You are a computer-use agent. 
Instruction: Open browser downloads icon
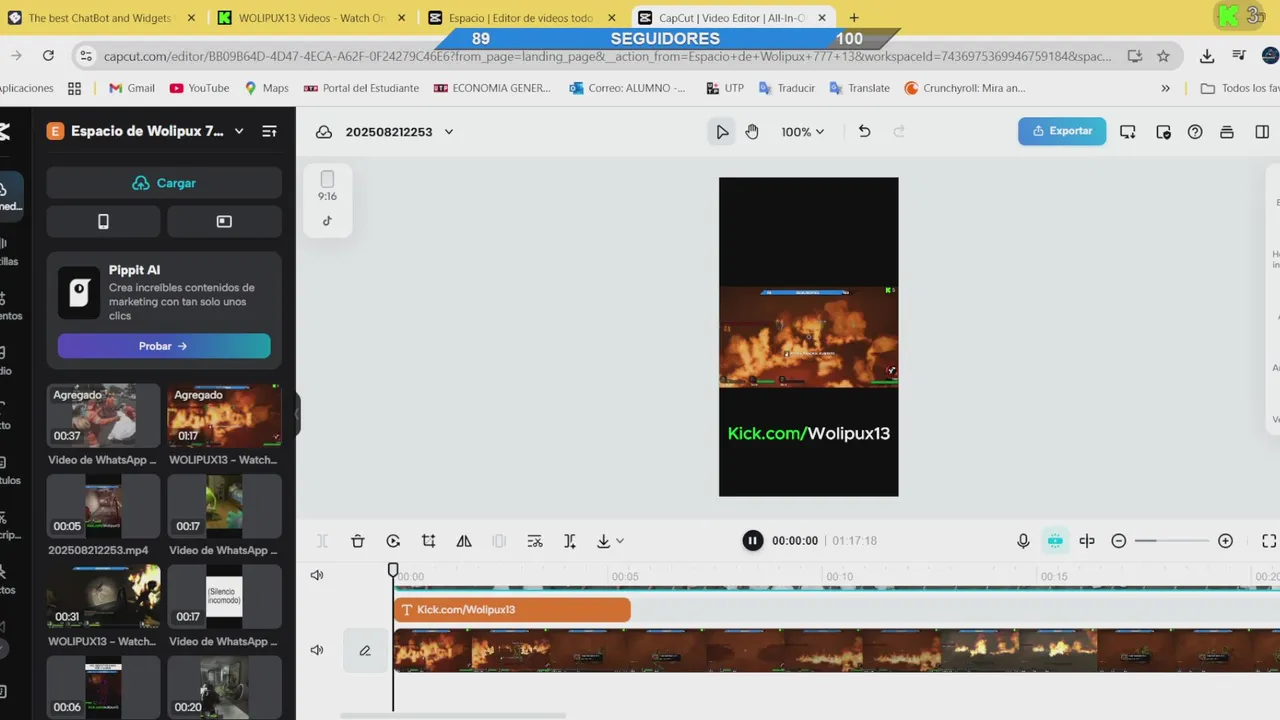click(1207, 56)
